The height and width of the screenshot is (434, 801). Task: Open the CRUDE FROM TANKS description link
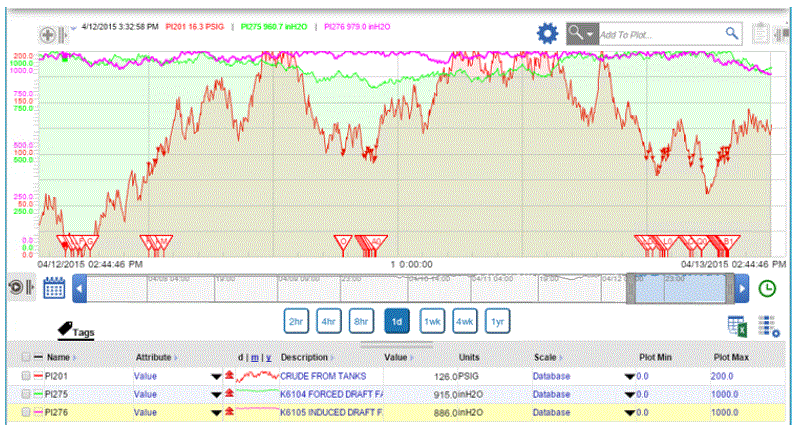click(x=323, y=376)
